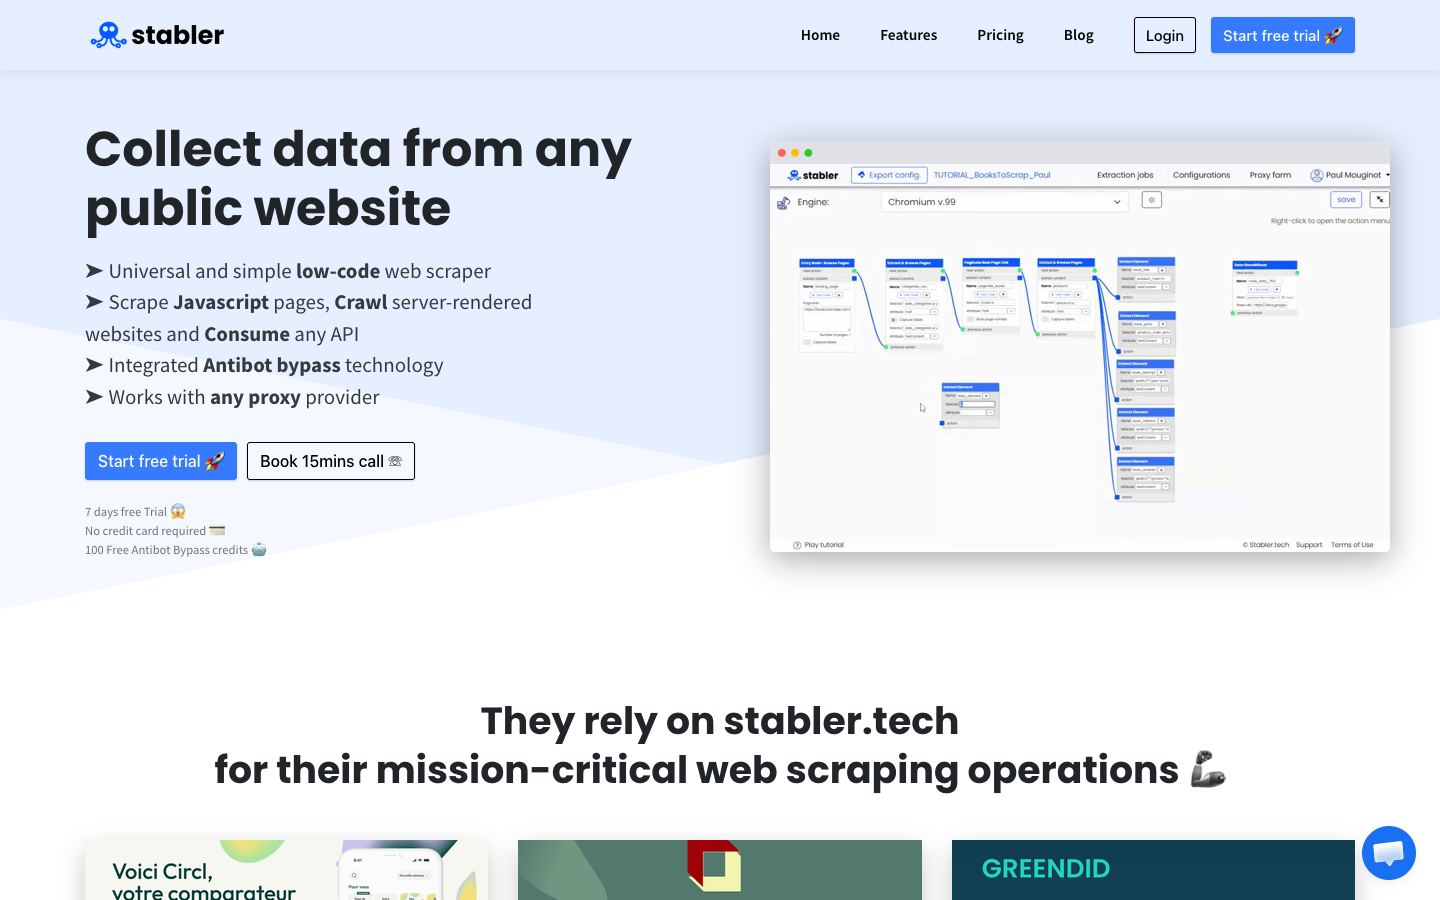Screen dimensions: 1440x900
Task: Click the stabler octopus logo in the header
Action: [157, 35]
